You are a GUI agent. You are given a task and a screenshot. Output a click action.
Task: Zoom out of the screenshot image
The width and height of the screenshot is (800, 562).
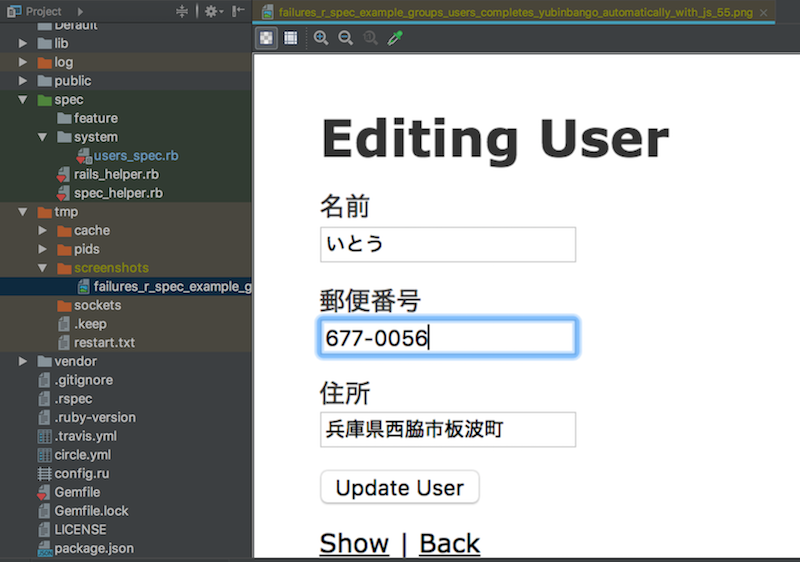pos(345,38)
